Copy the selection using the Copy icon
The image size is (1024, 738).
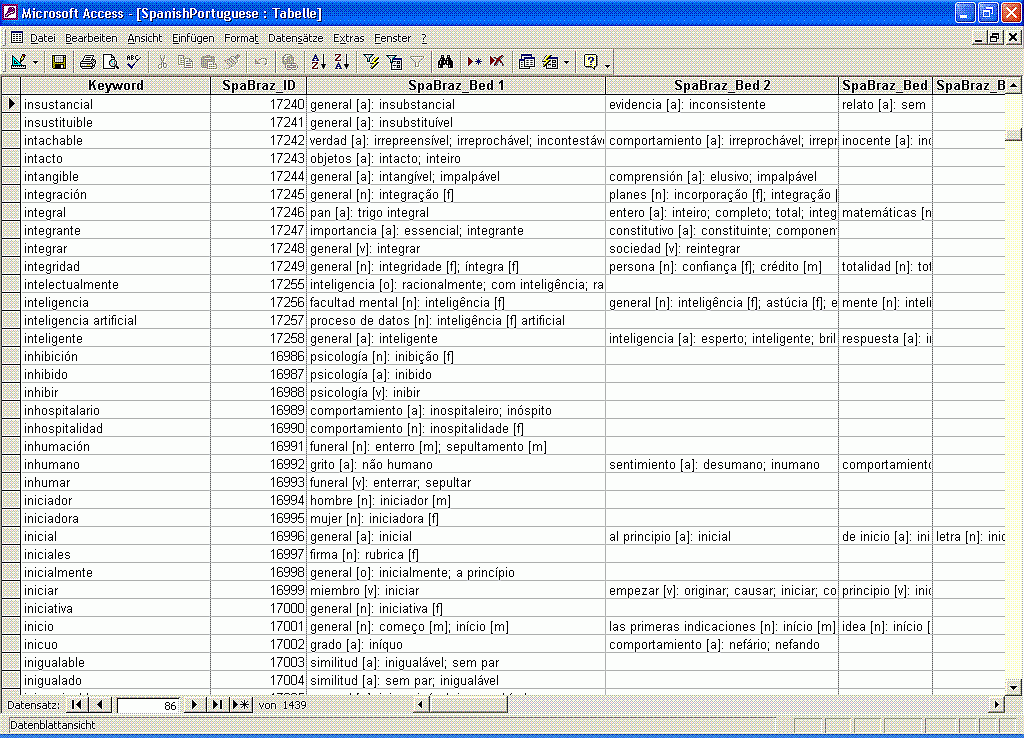(185, 62)
